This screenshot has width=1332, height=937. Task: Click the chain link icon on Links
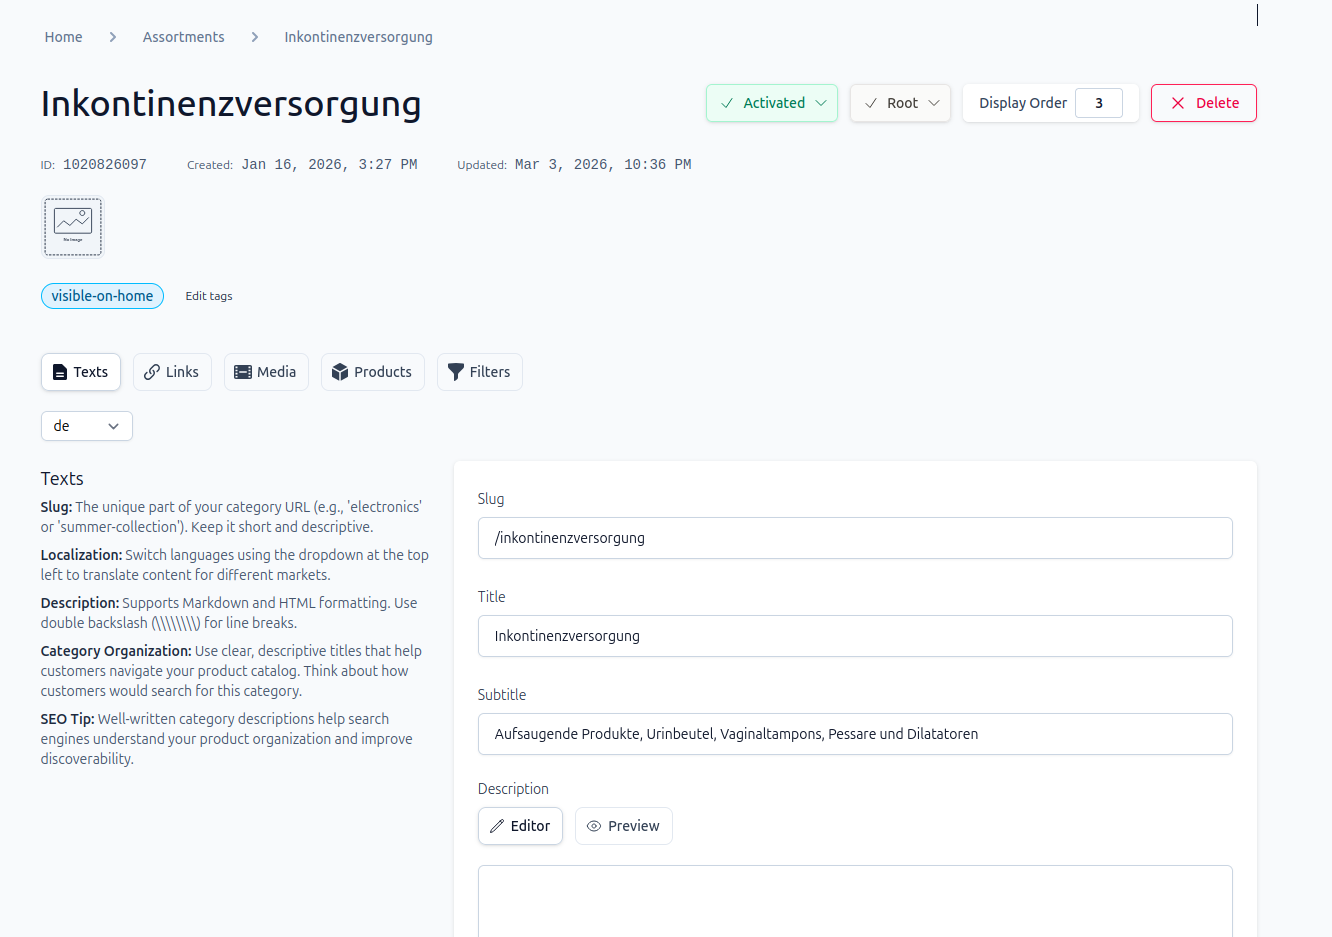click(x=152, y=372)
